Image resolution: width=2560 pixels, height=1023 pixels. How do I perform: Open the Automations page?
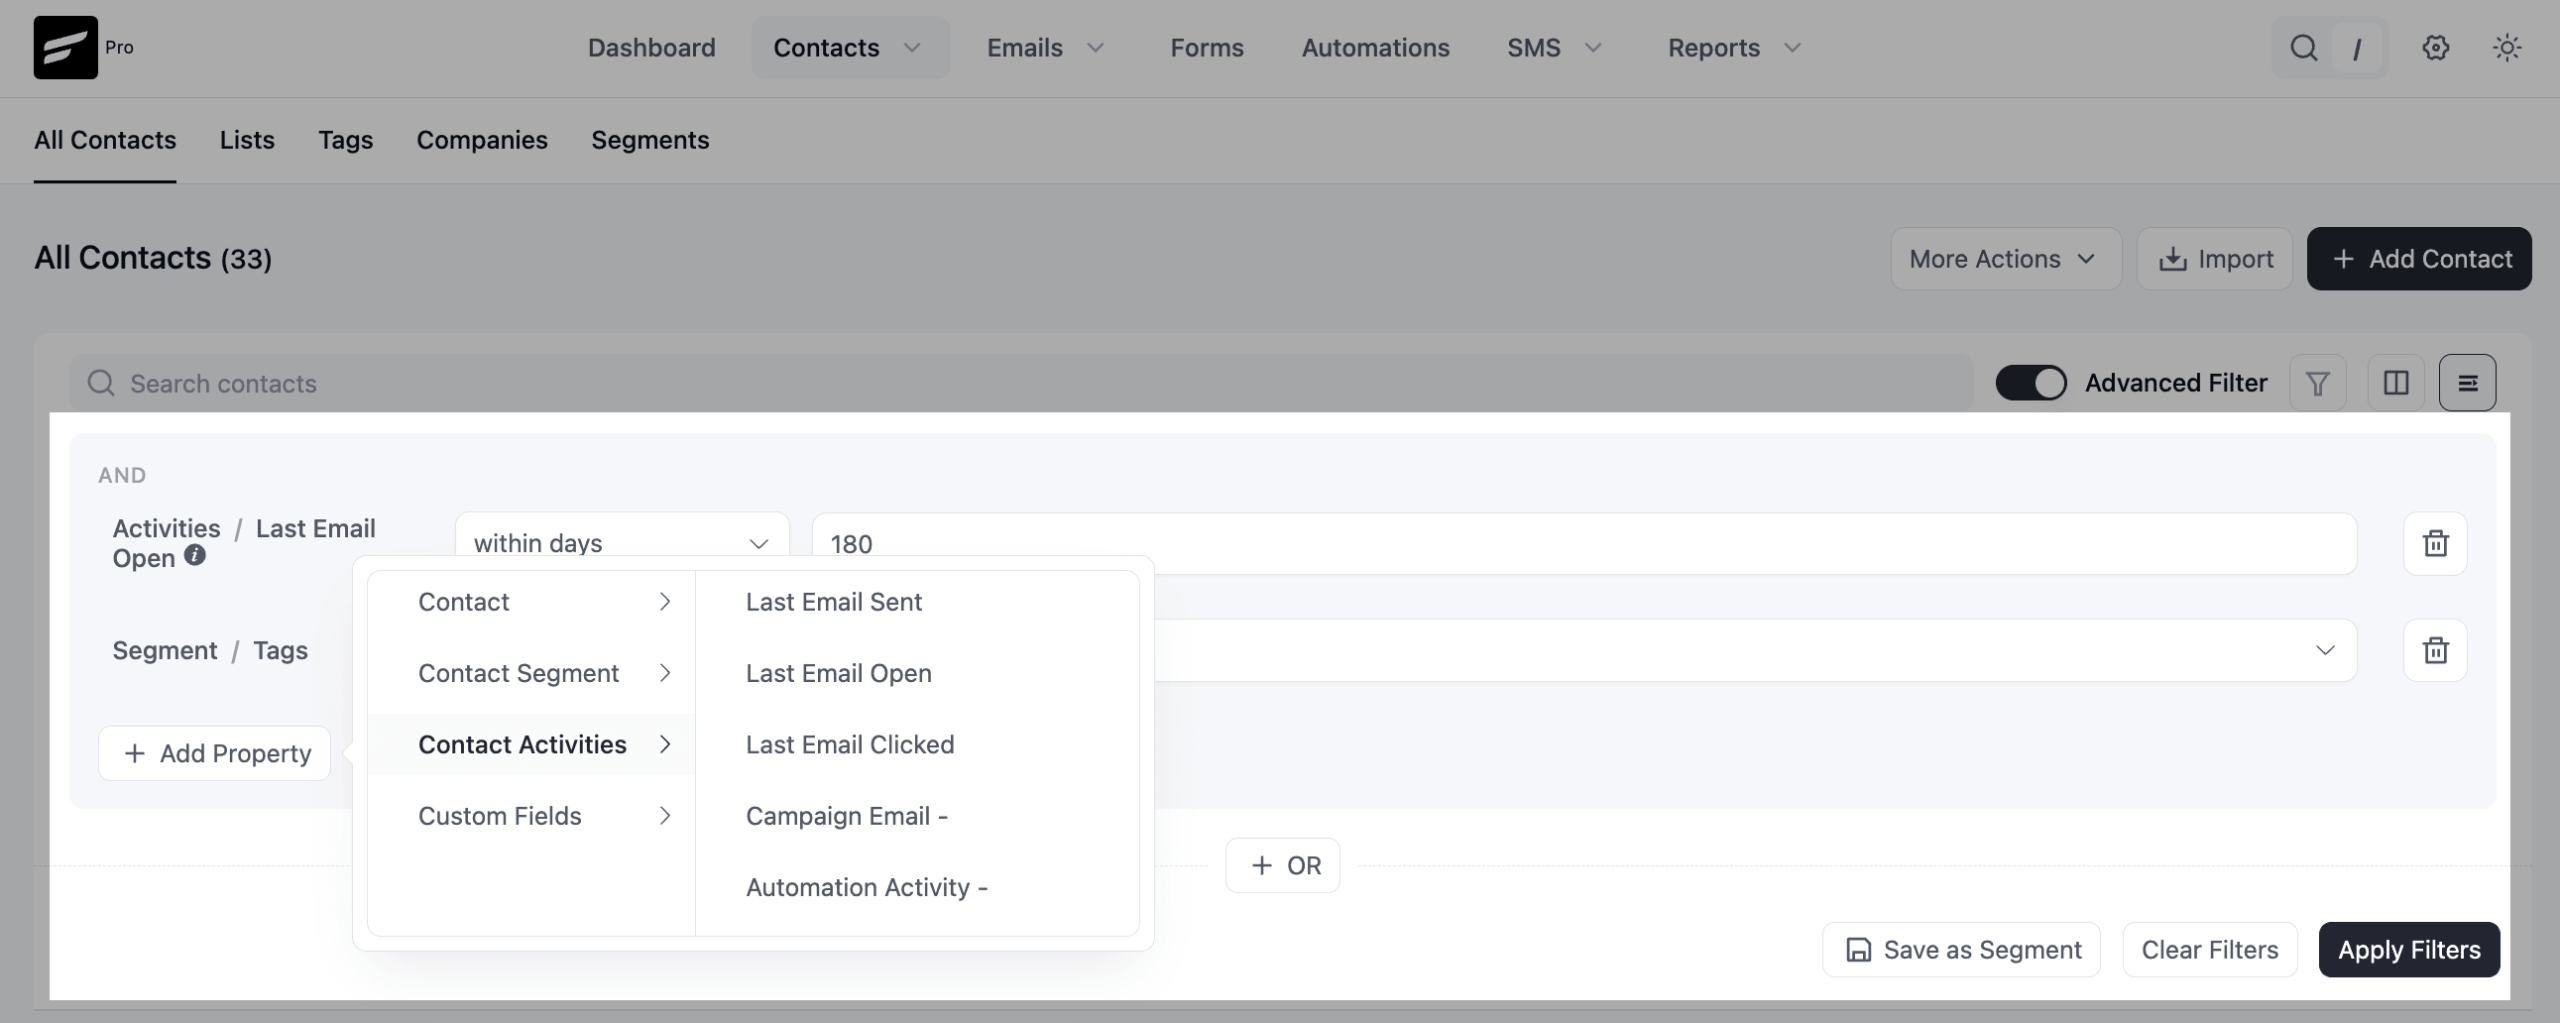(1375, 47)
